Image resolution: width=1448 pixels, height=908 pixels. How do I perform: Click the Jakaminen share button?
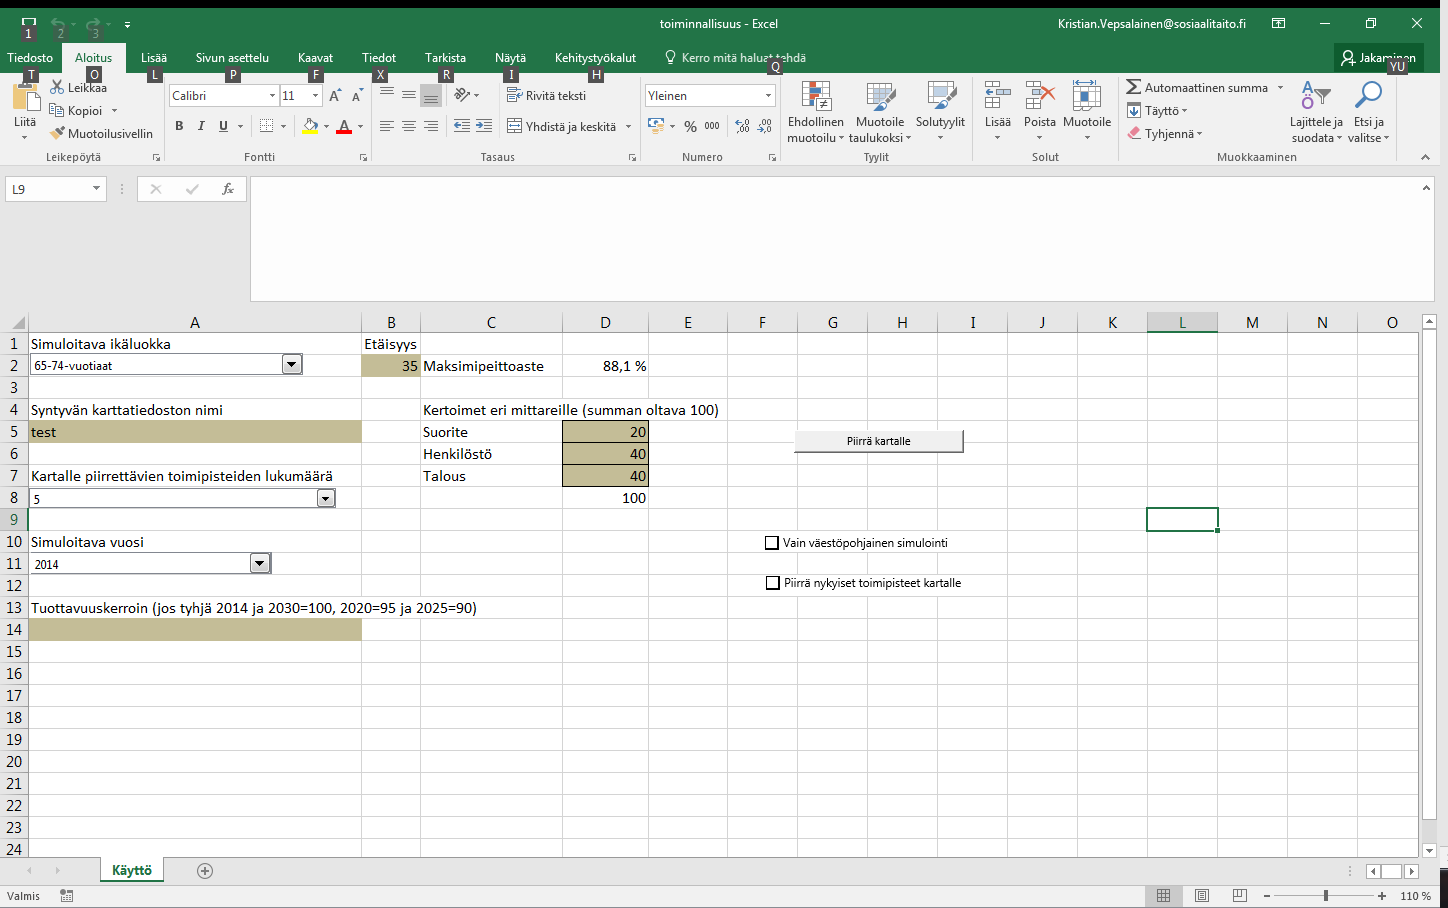click(x=1378, y=58)
